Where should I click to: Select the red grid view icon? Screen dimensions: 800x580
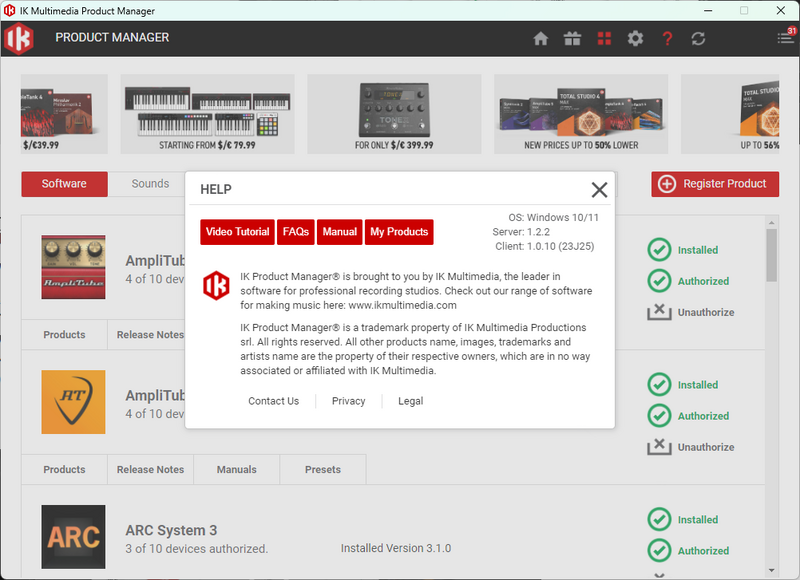pos(604,38)
